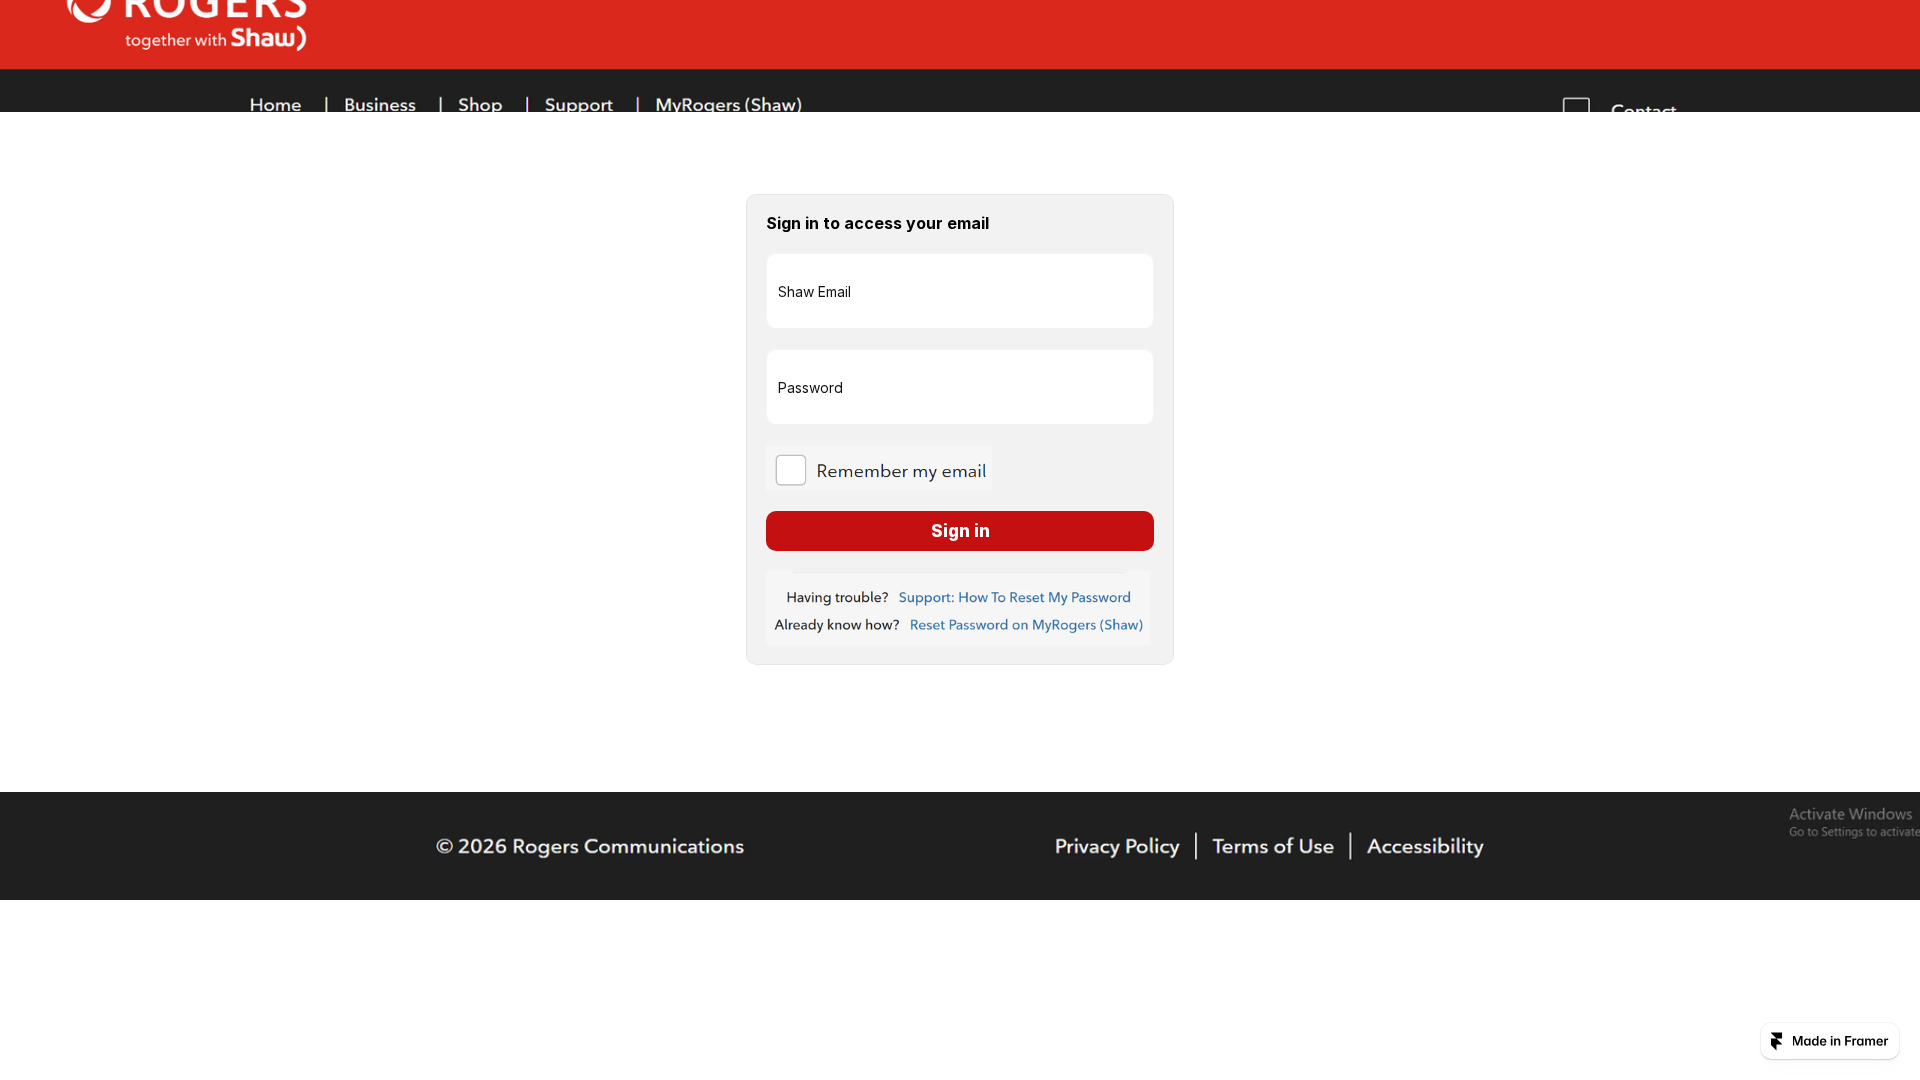The width and height of the screenshot is (1920, 1080).
Task: Click the red Sign in button
Action: 960,531
